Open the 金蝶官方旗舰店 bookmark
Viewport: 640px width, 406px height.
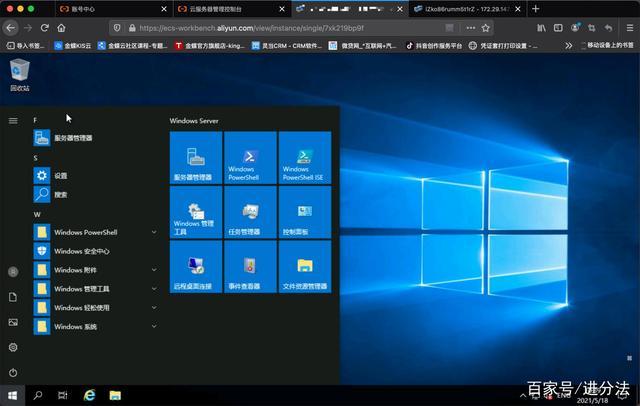point(209,46)
